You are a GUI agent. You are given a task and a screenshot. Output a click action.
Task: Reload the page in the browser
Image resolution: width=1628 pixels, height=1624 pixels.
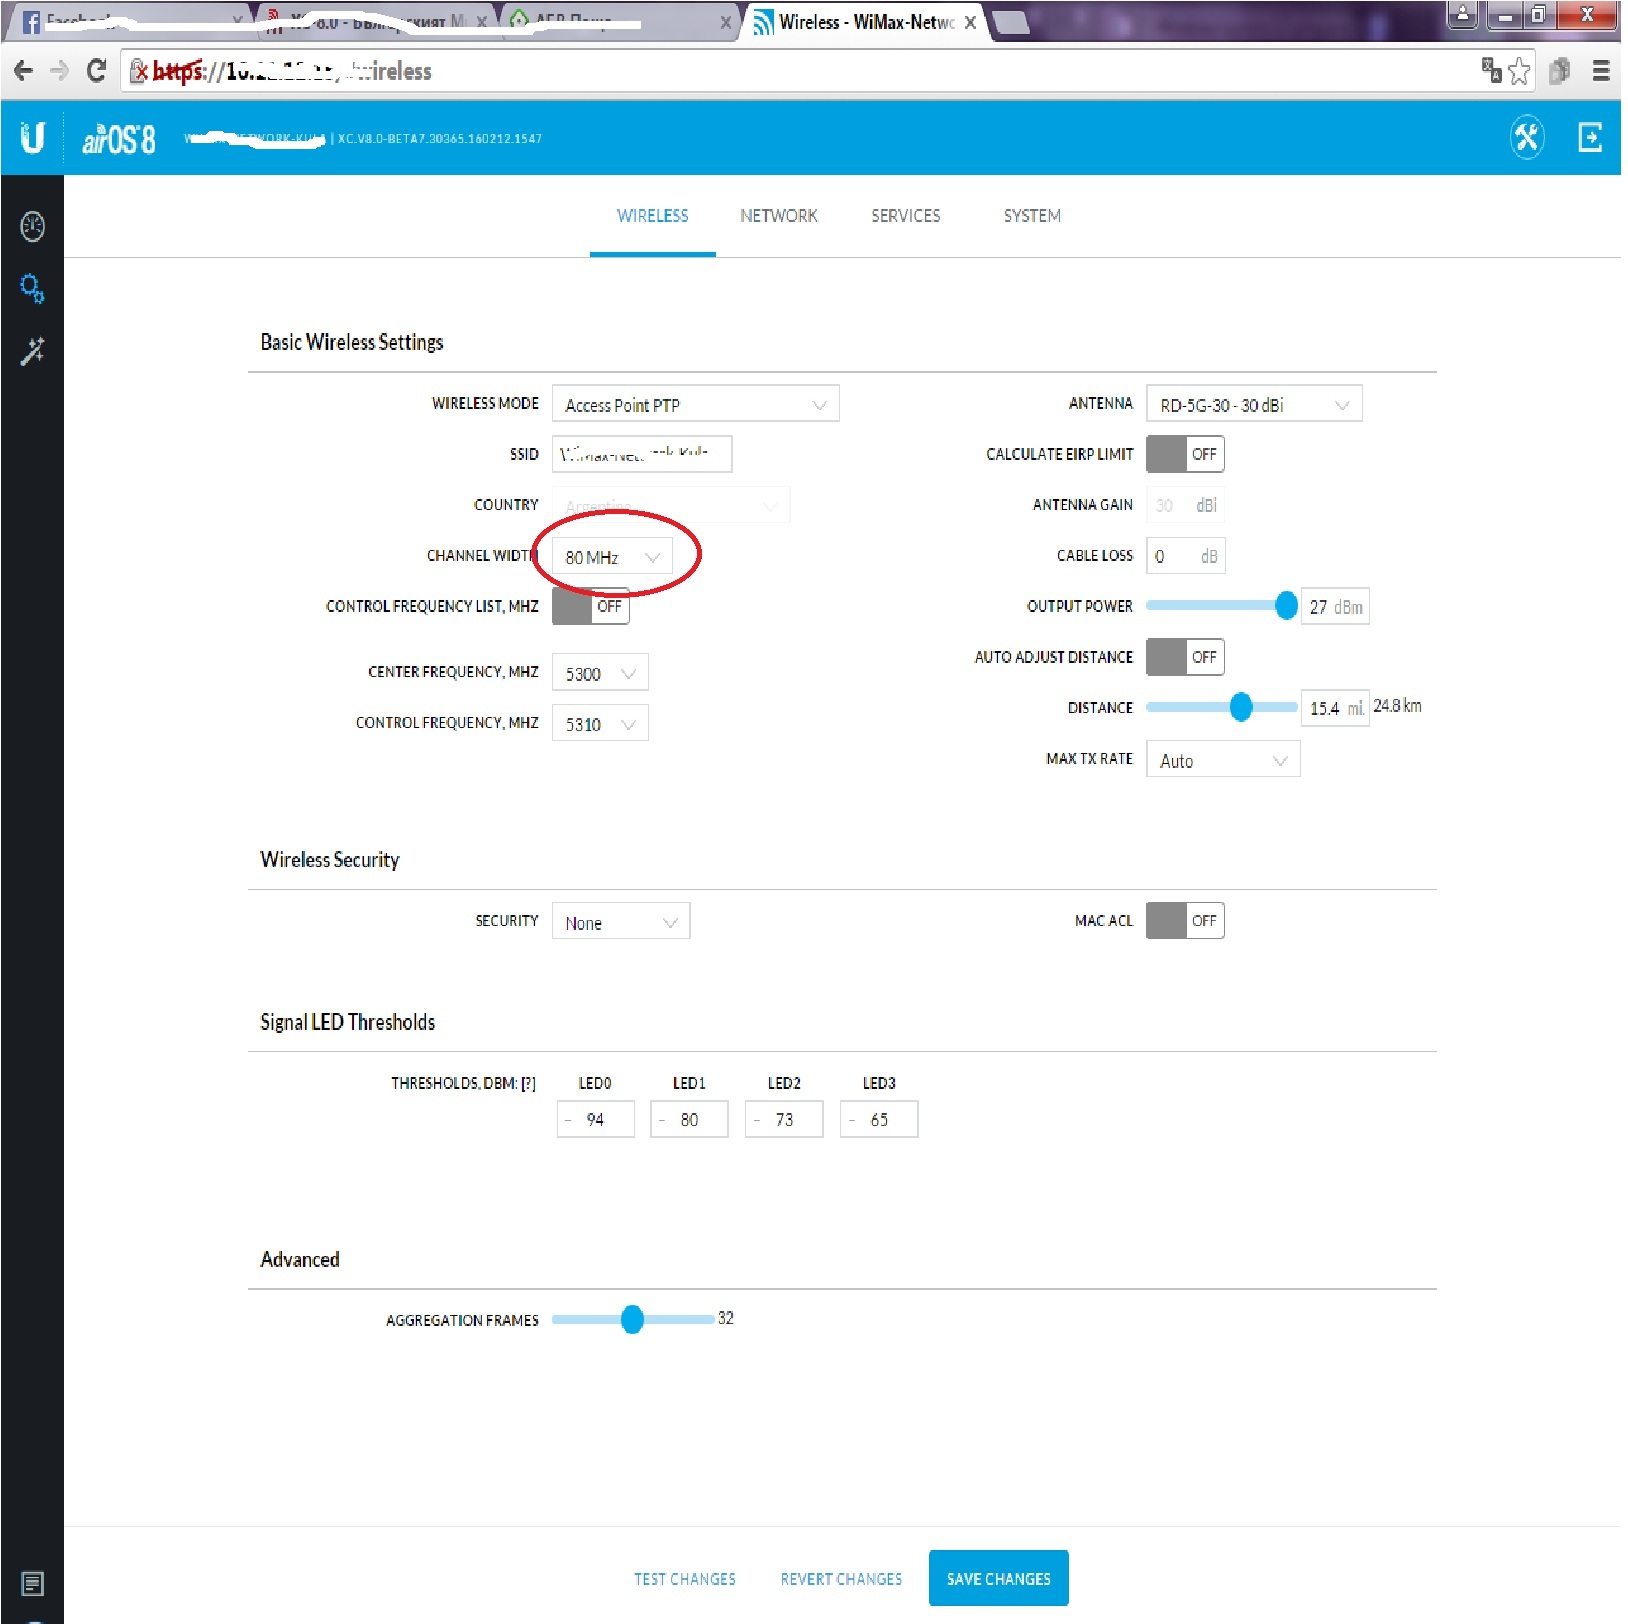pos(96,71)
